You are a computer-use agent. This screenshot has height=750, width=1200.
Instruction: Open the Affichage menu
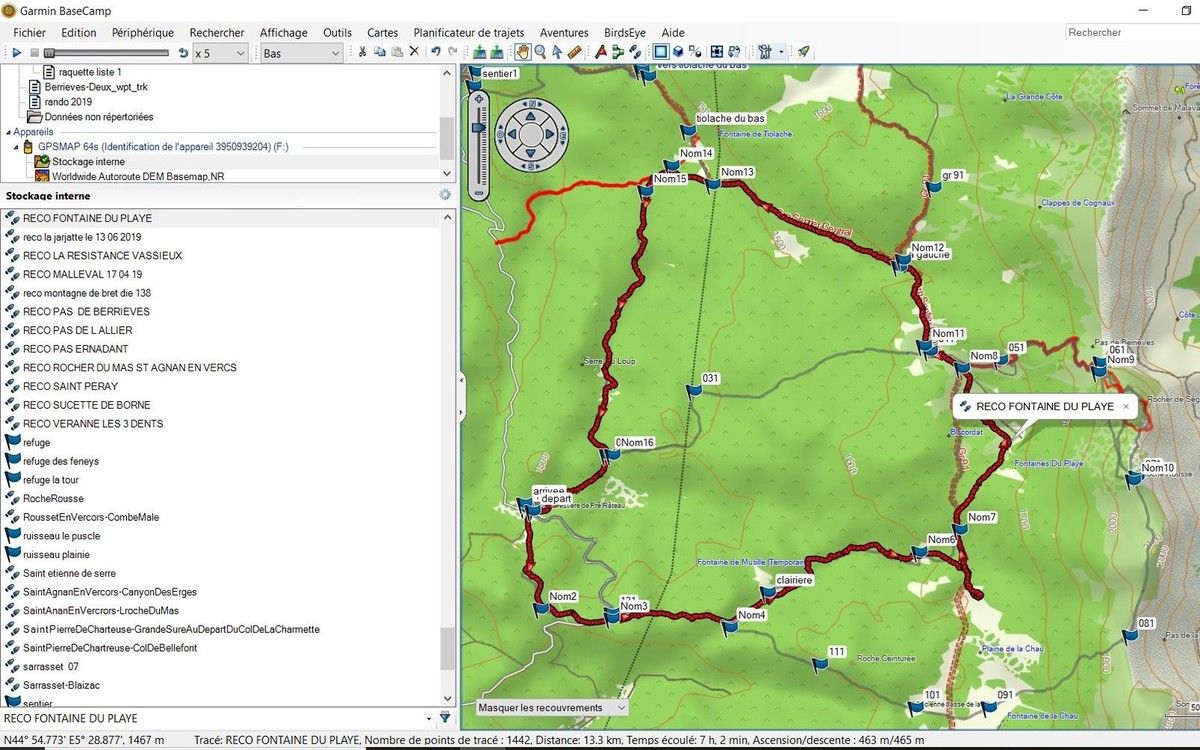coord(284,33)
